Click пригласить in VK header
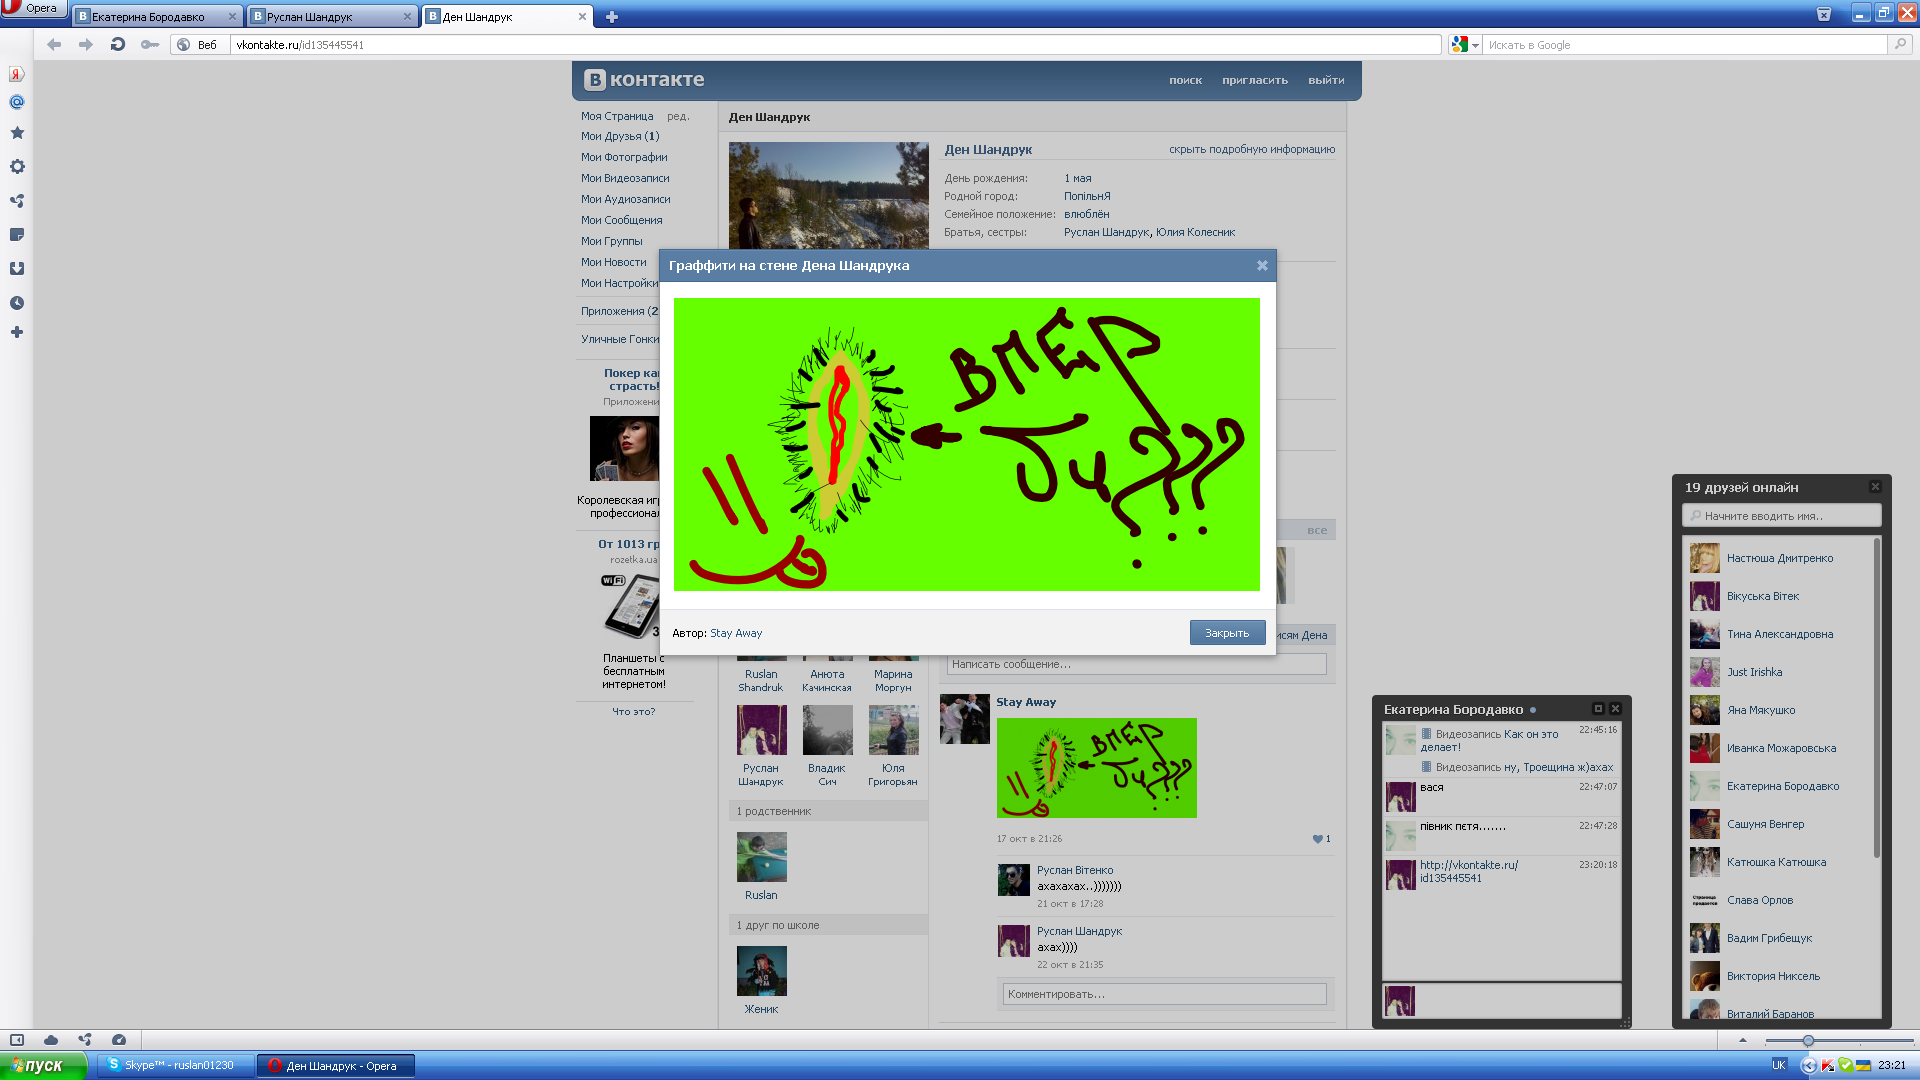 point(1254,80)
